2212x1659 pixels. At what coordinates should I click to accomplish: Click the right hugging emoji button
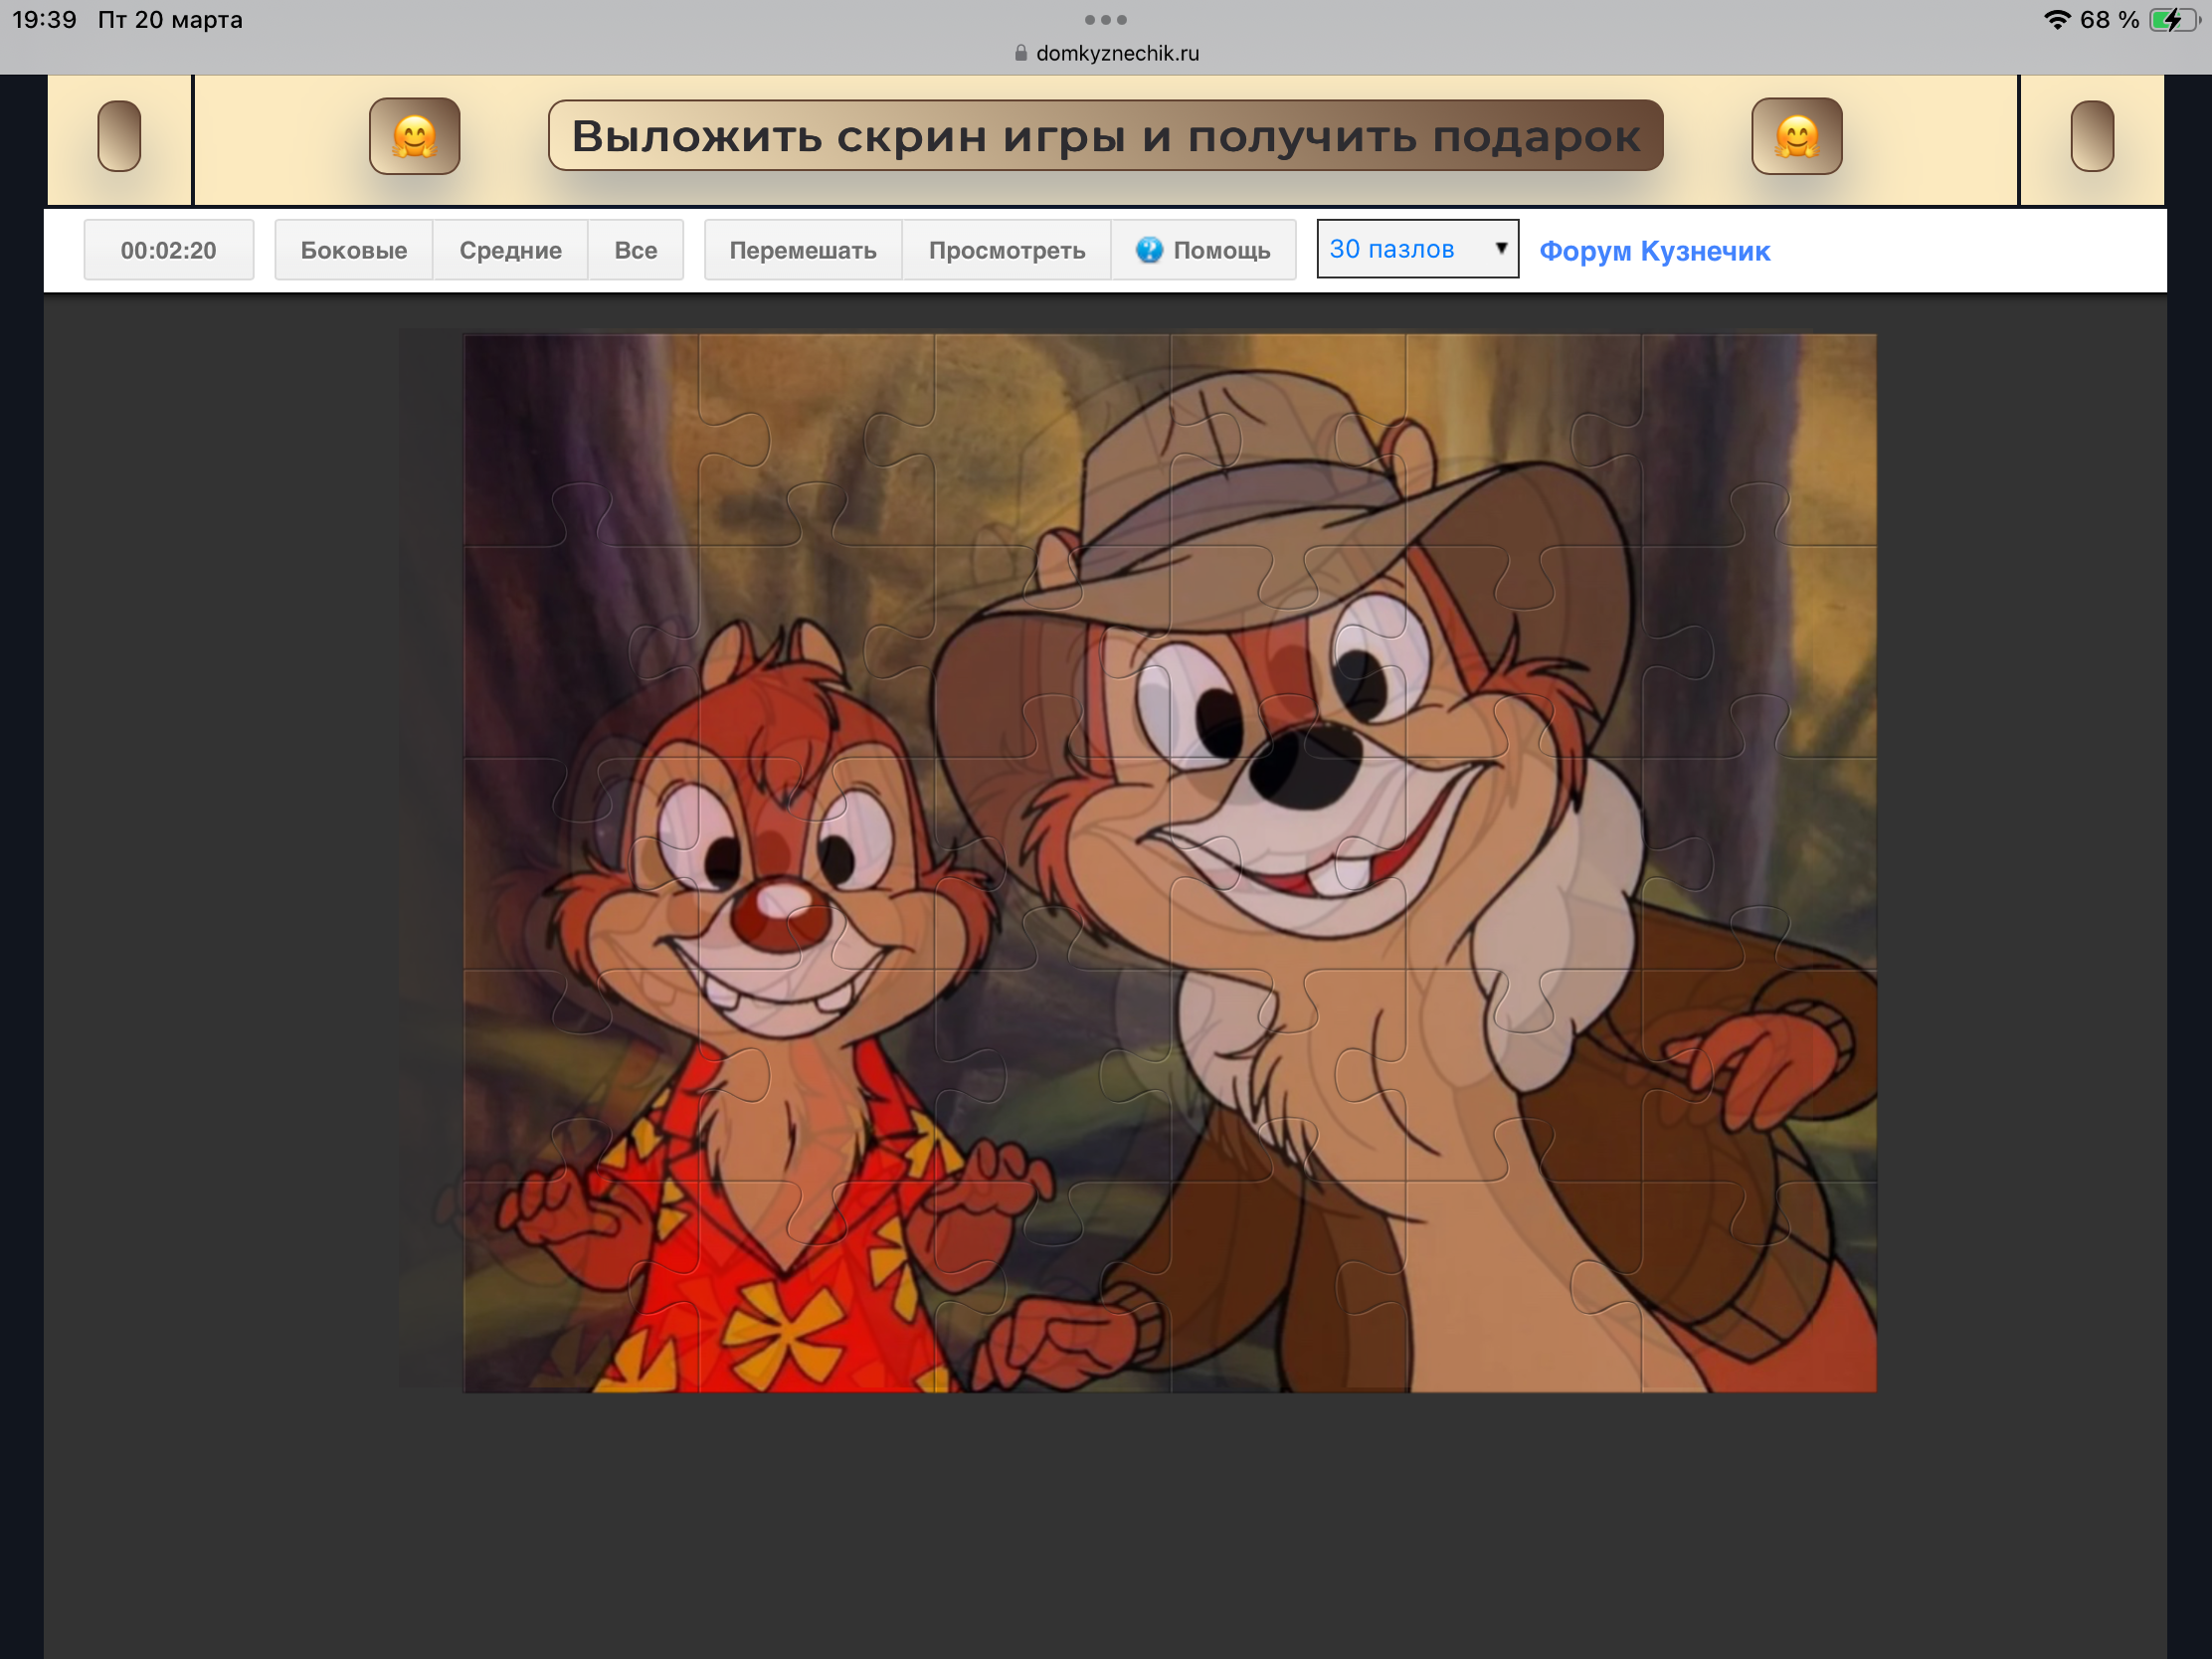pos(1796,136)
